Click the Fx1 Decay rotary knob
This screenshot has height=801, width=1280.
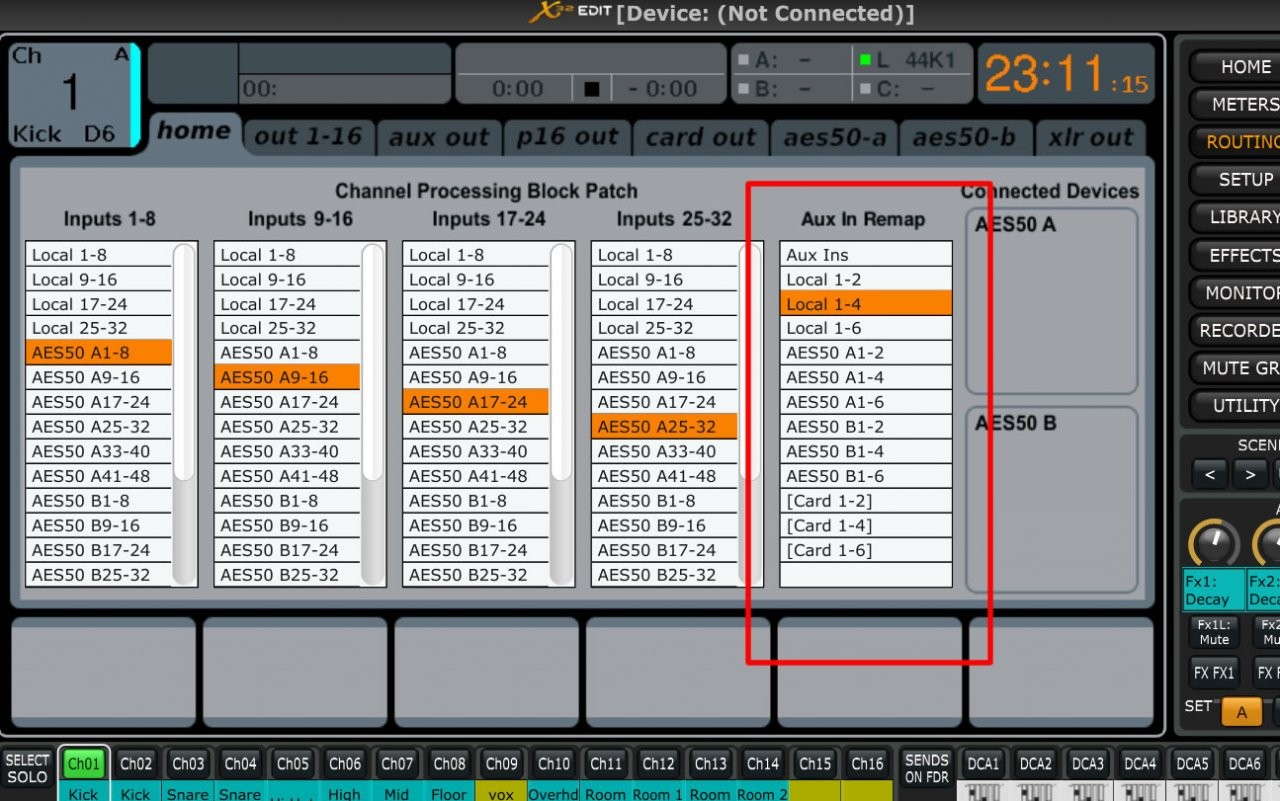1213,543
